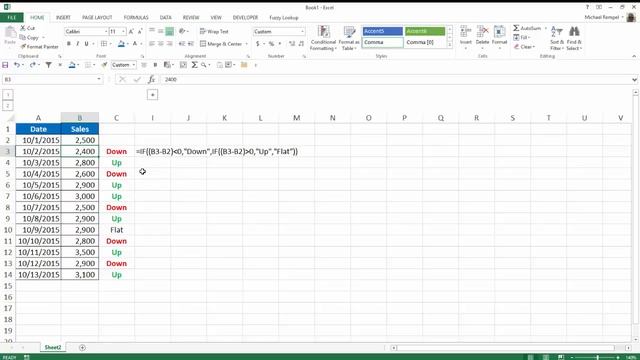Click the Format cells icon in Cells group
The image size is (640, 360).
pos(499,32)
